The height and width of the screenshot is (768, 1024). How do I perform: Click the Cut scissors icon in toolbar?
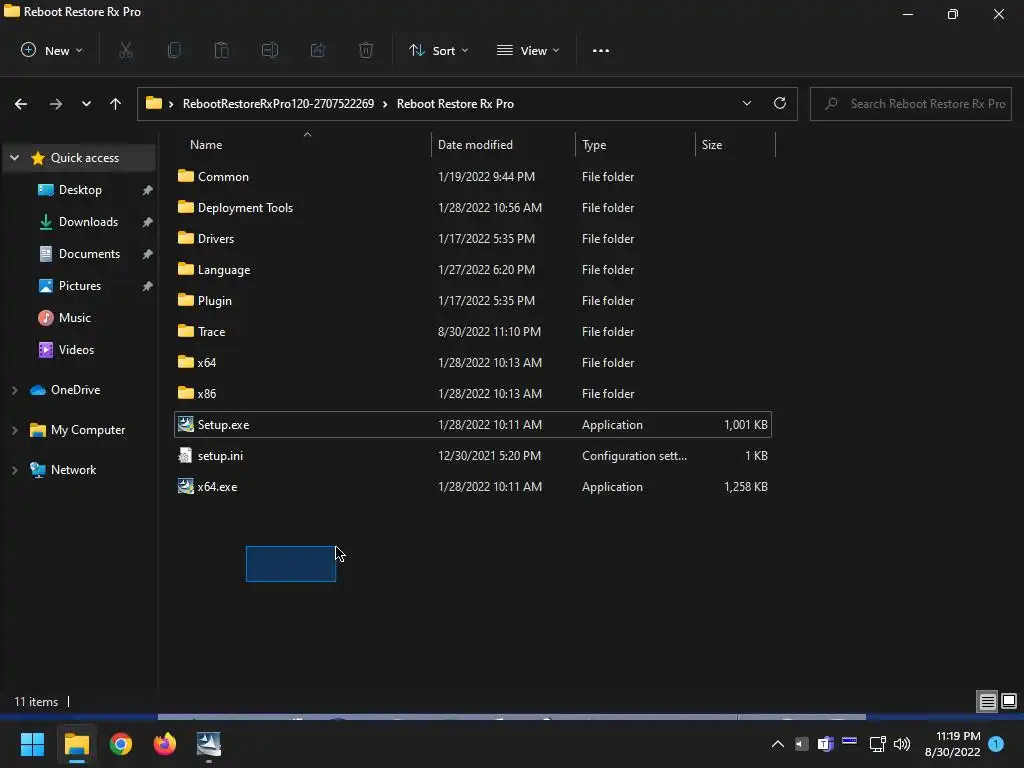(x=126, y=50)
